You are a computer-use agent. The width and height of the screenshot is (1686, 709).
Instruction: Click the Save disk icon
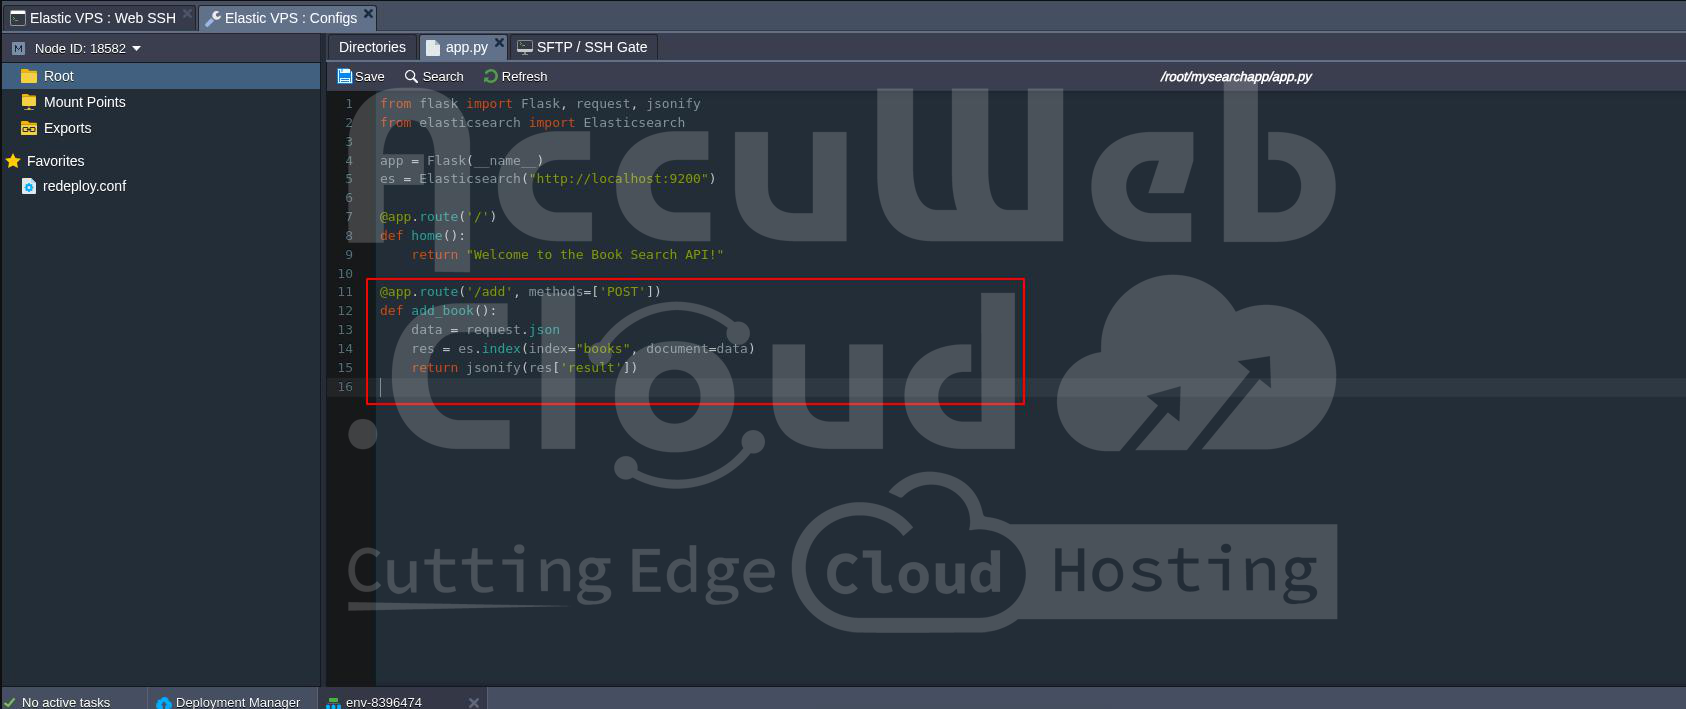(x=345, y=76)
